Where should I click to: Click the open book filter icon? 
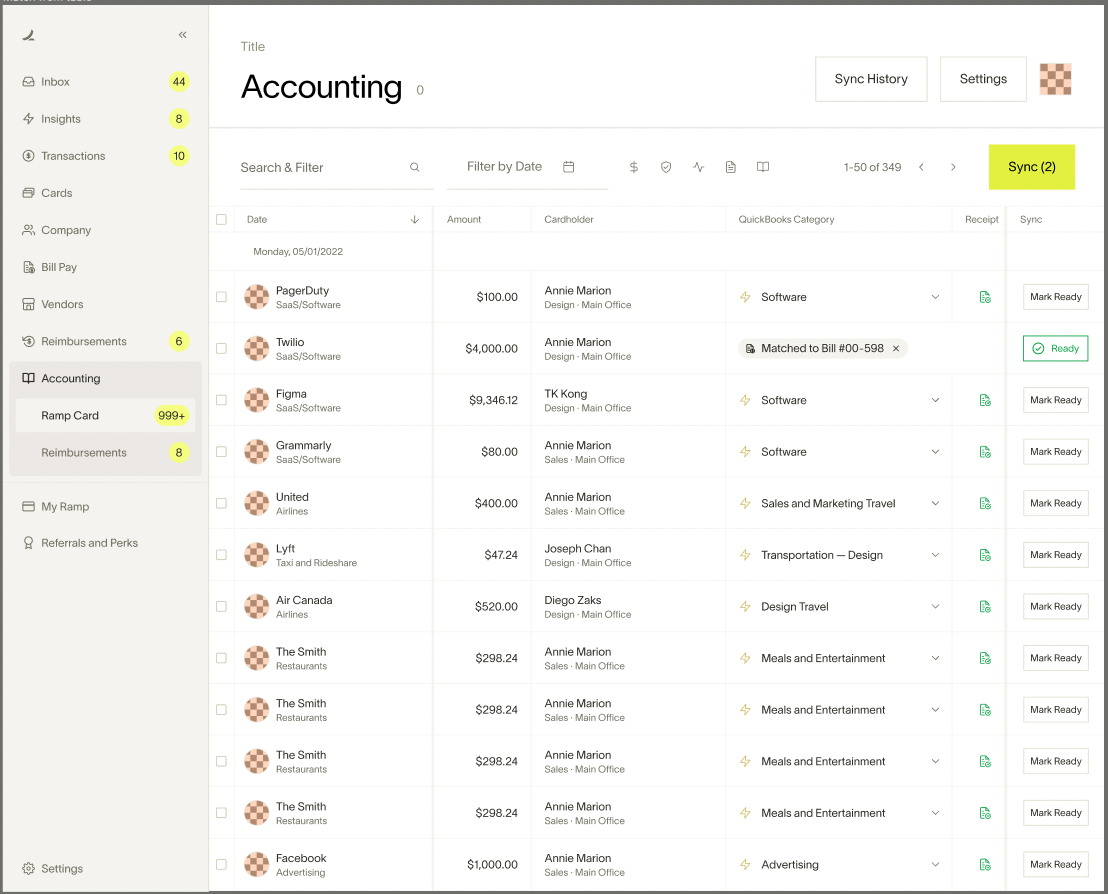pyautogui.click(x=762, y=167)
